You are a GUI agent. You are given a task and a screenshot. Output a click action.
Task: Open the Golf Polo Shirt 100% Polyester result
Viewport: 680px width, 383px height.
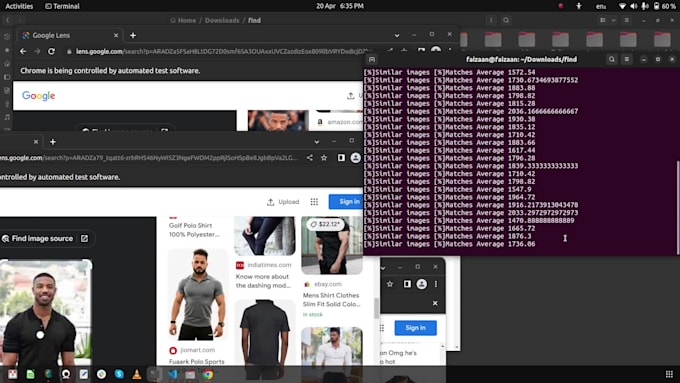194,230
